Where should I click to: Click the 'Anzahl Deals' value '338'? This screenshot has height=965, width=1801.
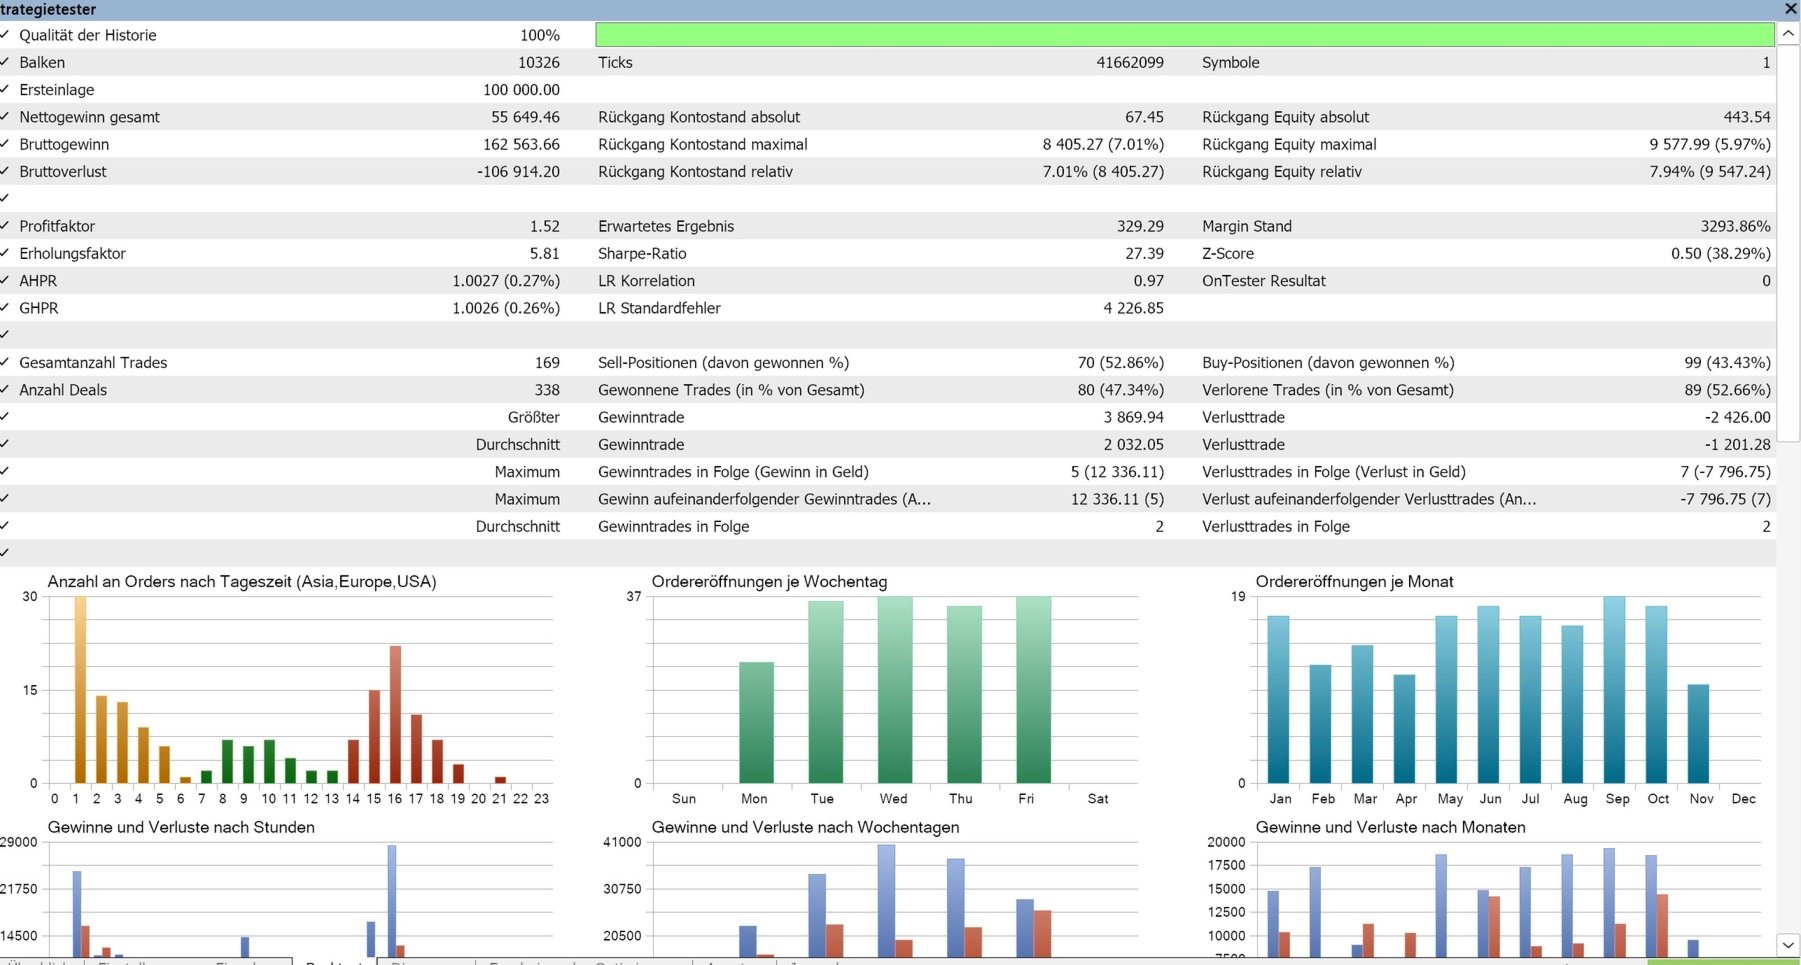547,390
